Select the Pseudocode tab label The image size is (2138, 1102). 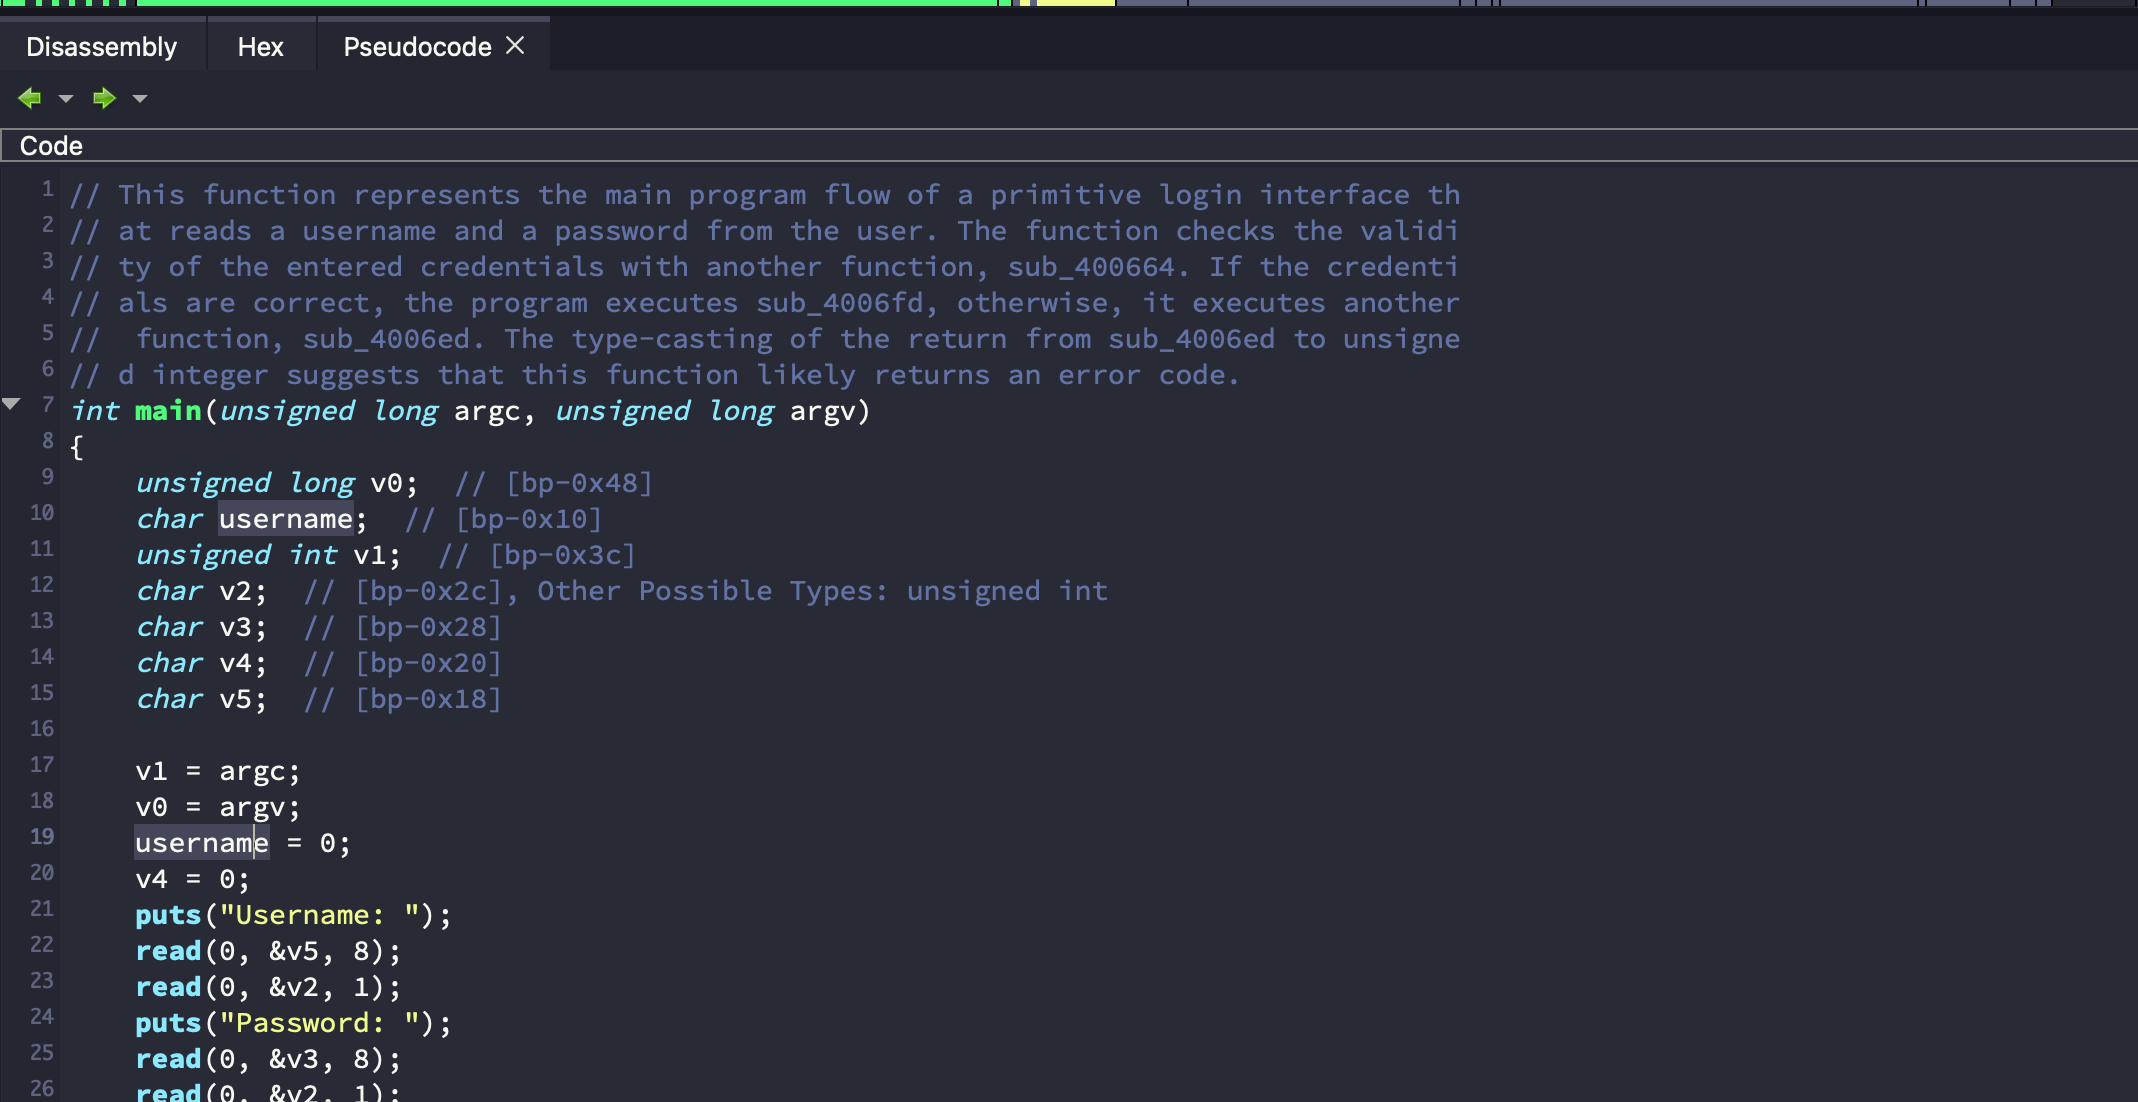point(417,47)
